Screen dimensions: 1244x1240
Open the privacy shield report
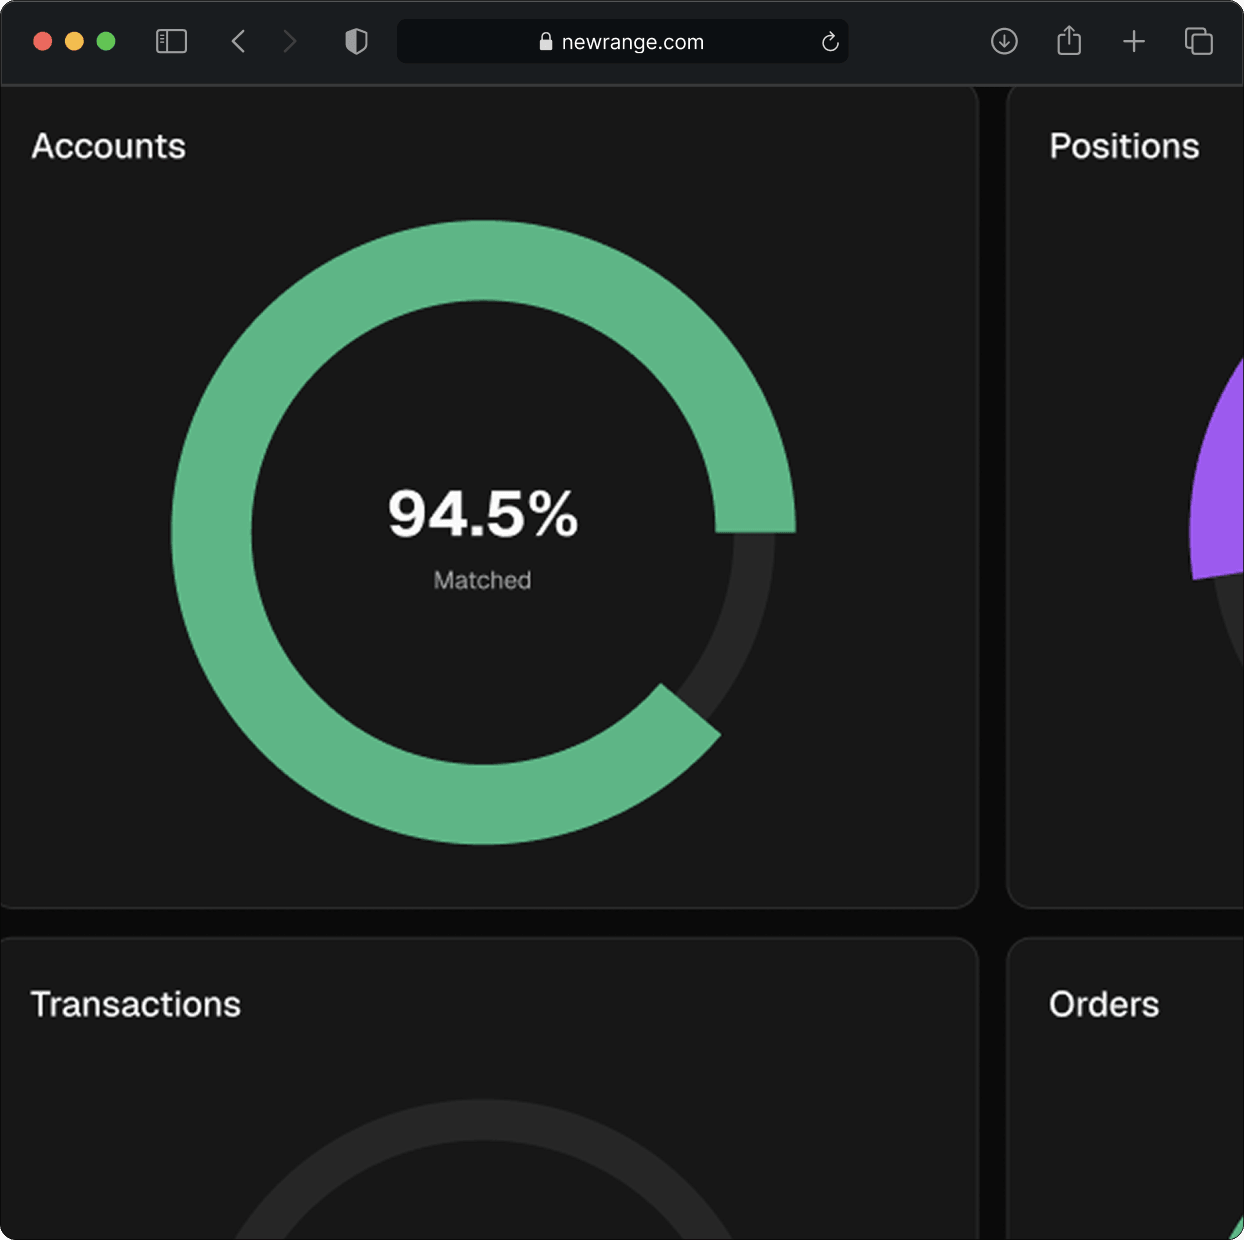pos(356,41)
